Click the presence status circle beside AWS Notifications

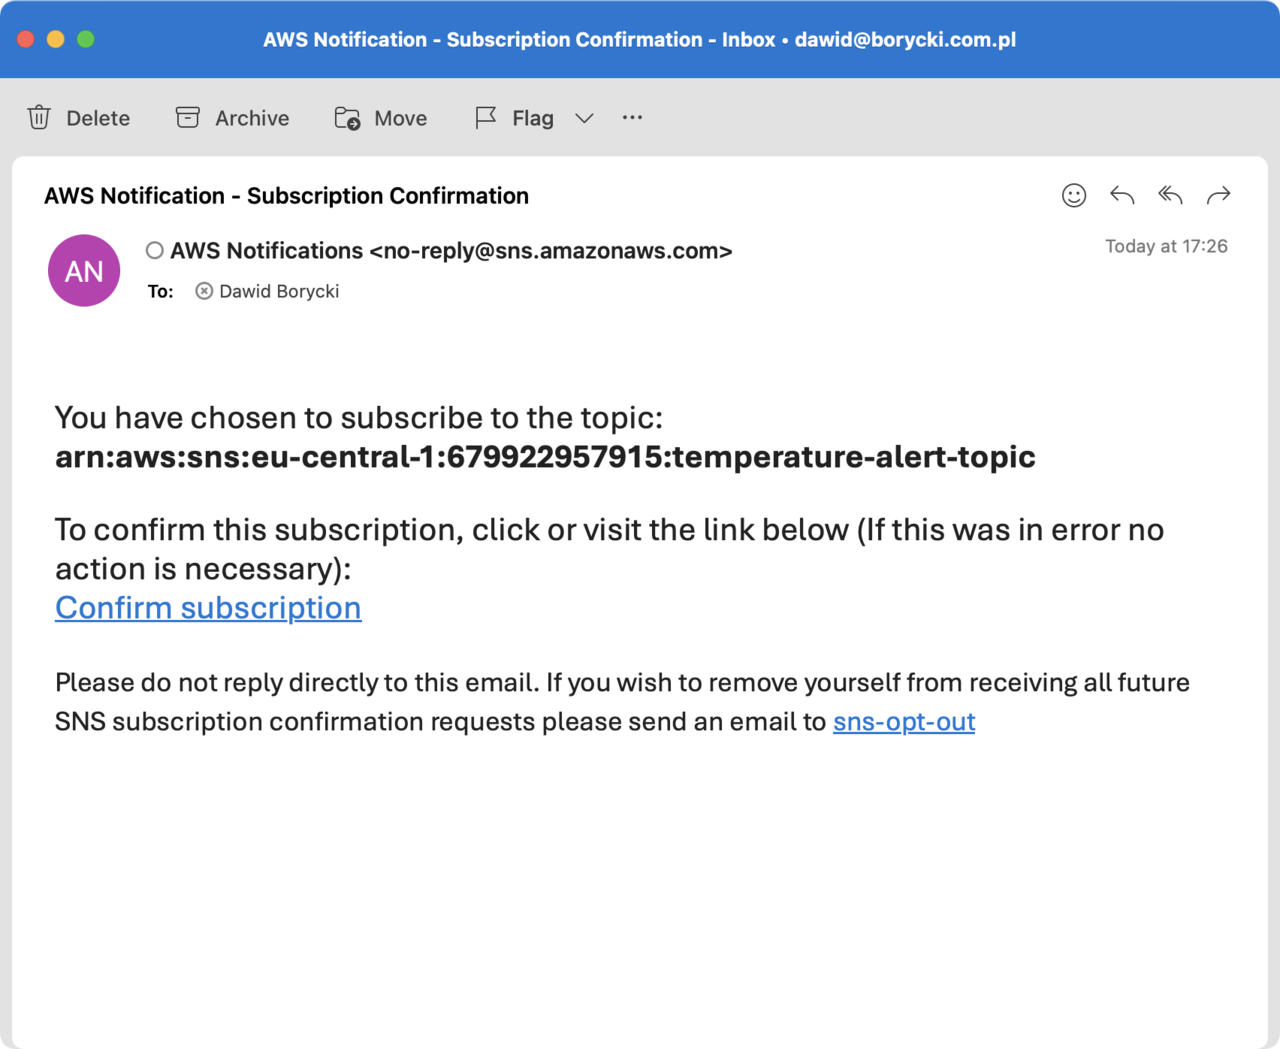[154, 251]
